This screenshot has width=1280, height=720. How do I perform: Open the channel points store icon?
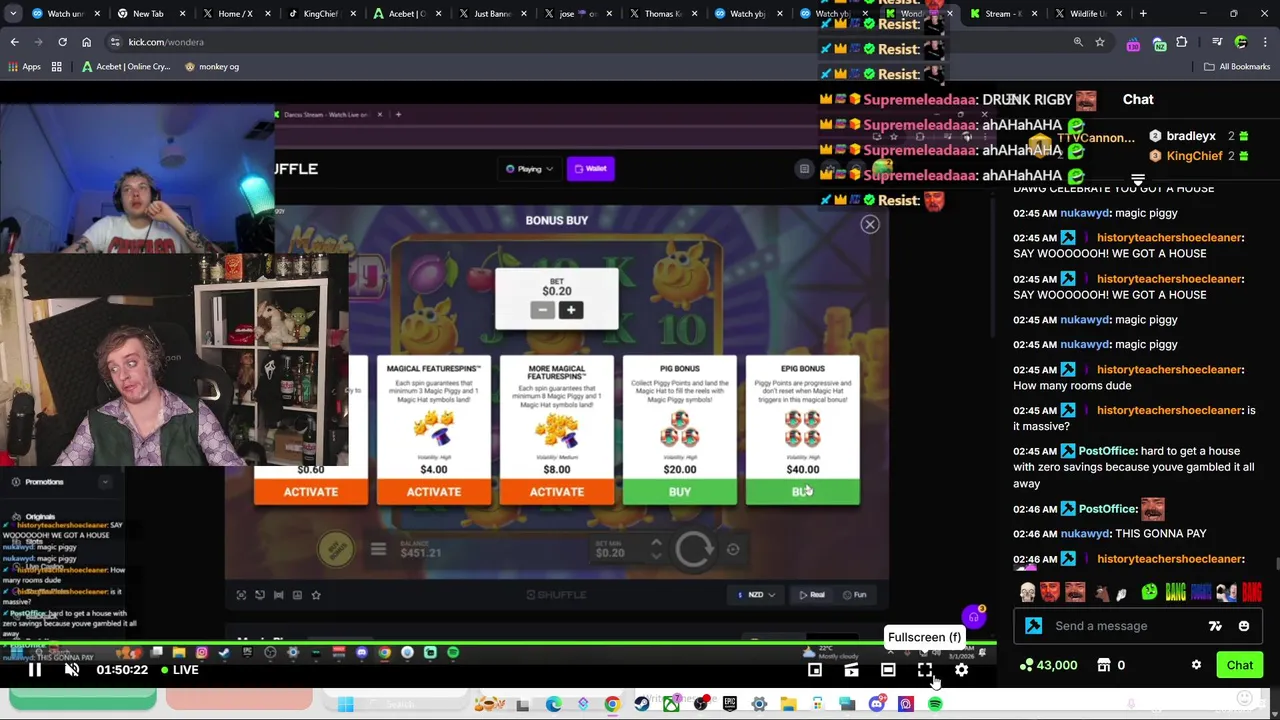[1104, 665]
